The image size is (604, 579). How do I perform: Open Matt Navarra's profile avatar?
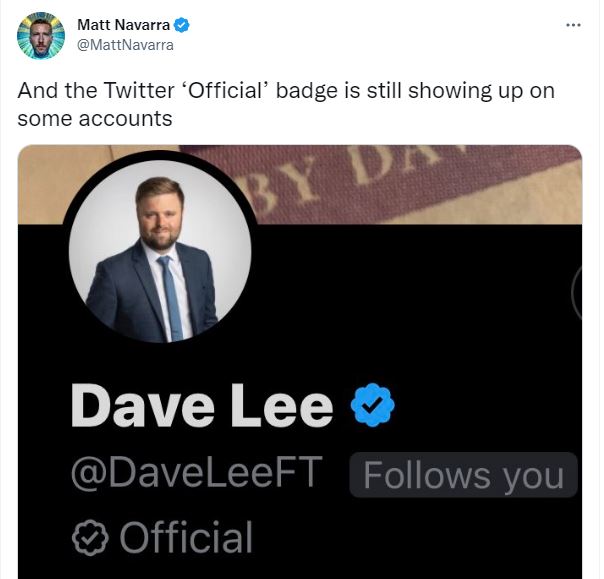click(x=40, y=35)
